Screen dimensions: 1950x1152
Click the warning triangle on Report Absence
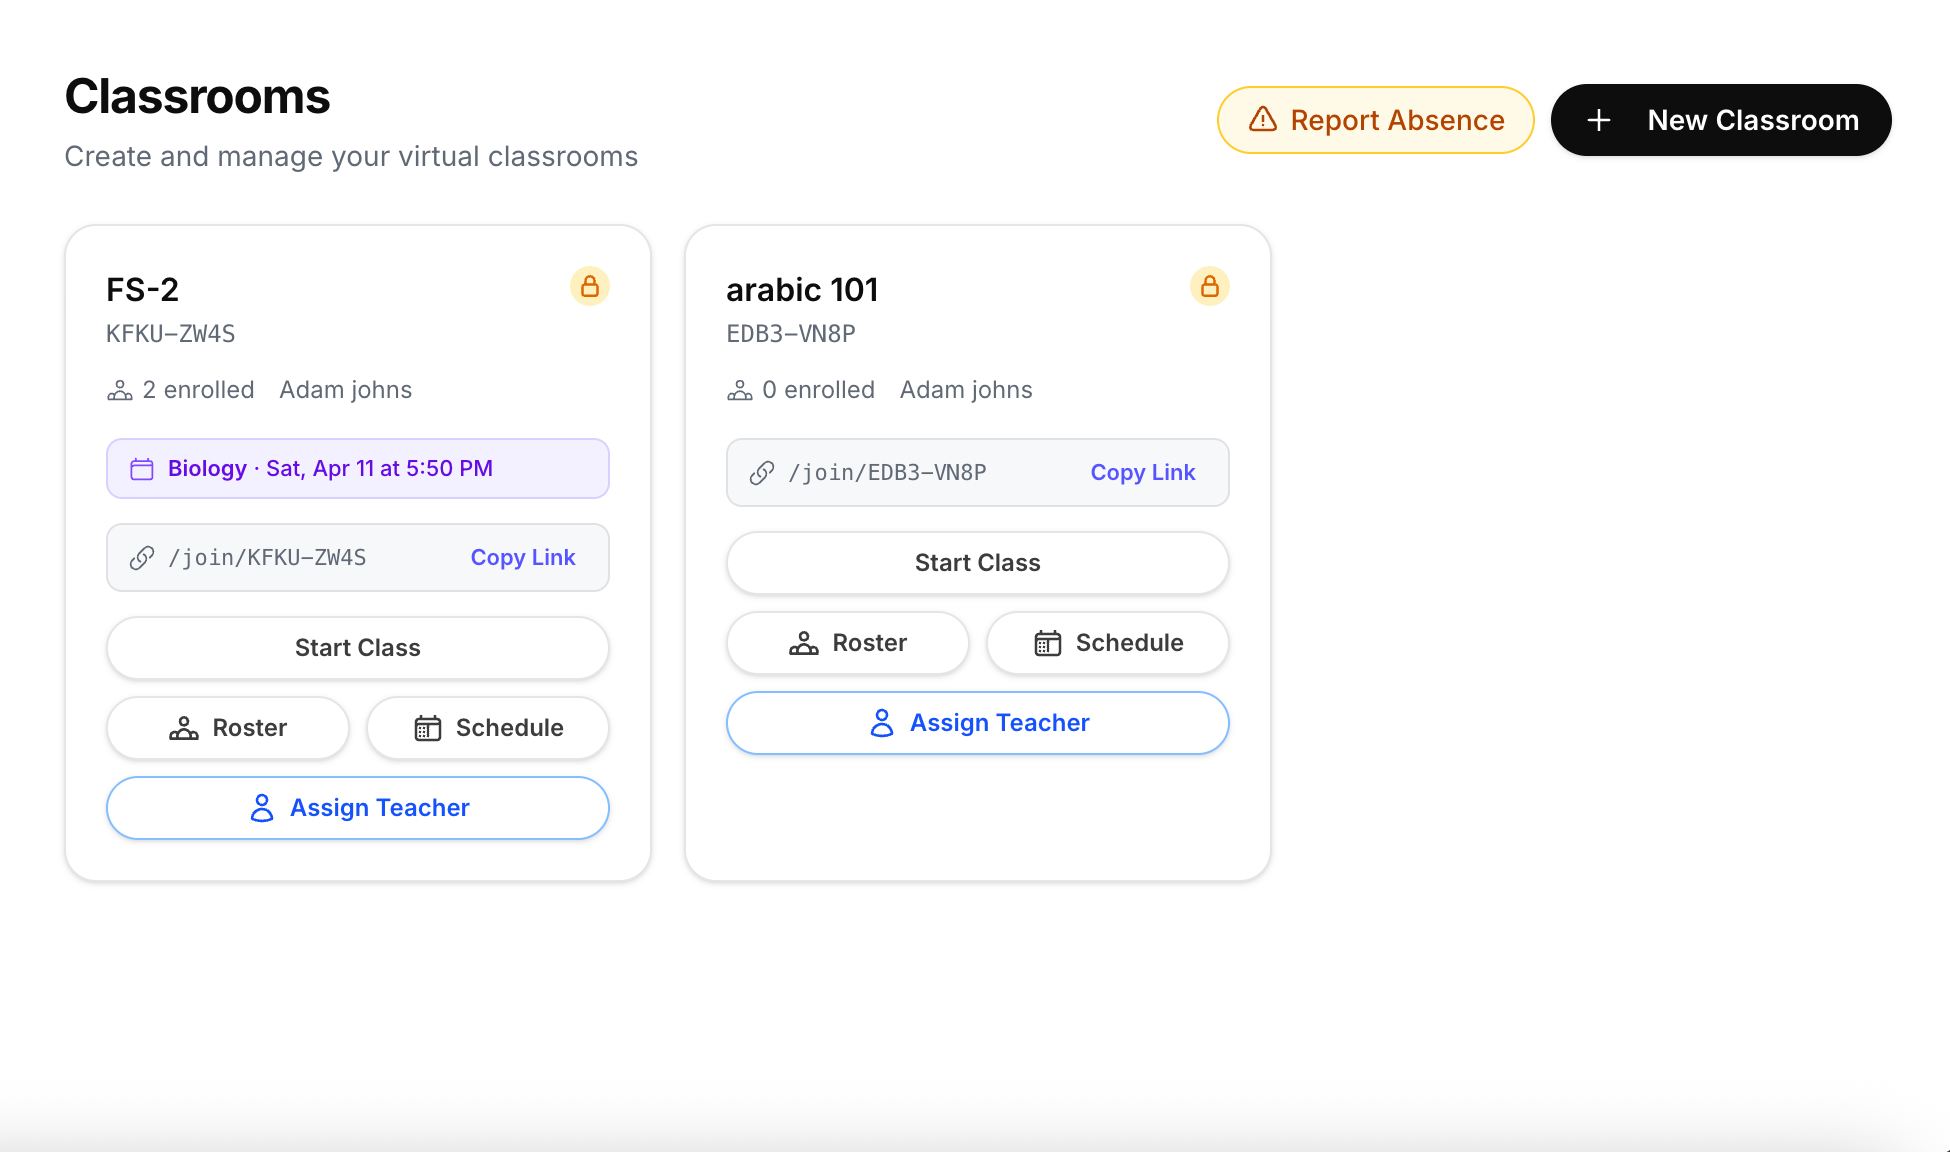coord(1263,120)
